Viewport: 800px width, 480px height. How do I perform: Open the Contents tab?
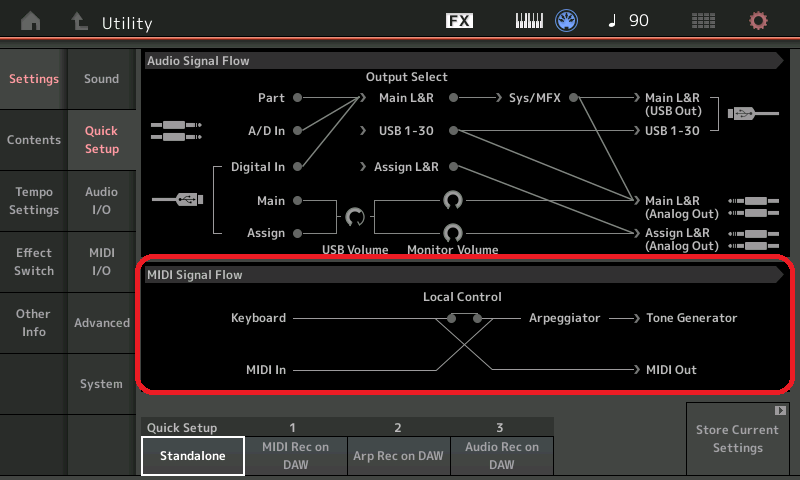(34, 140)
